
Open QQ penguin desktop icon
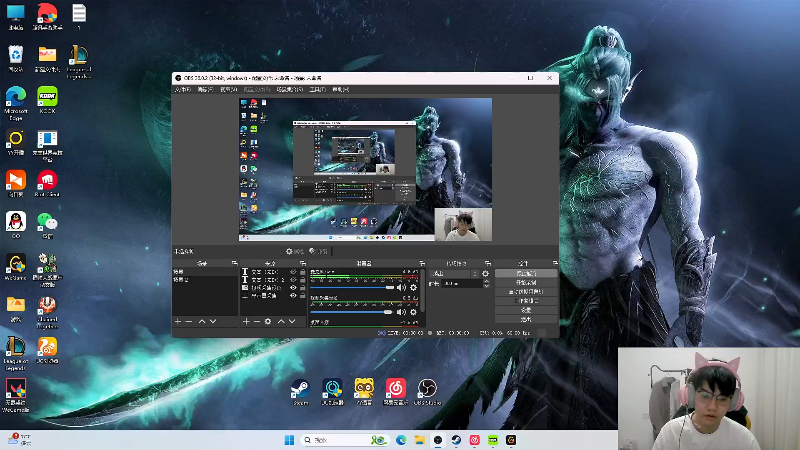[16, 225]
